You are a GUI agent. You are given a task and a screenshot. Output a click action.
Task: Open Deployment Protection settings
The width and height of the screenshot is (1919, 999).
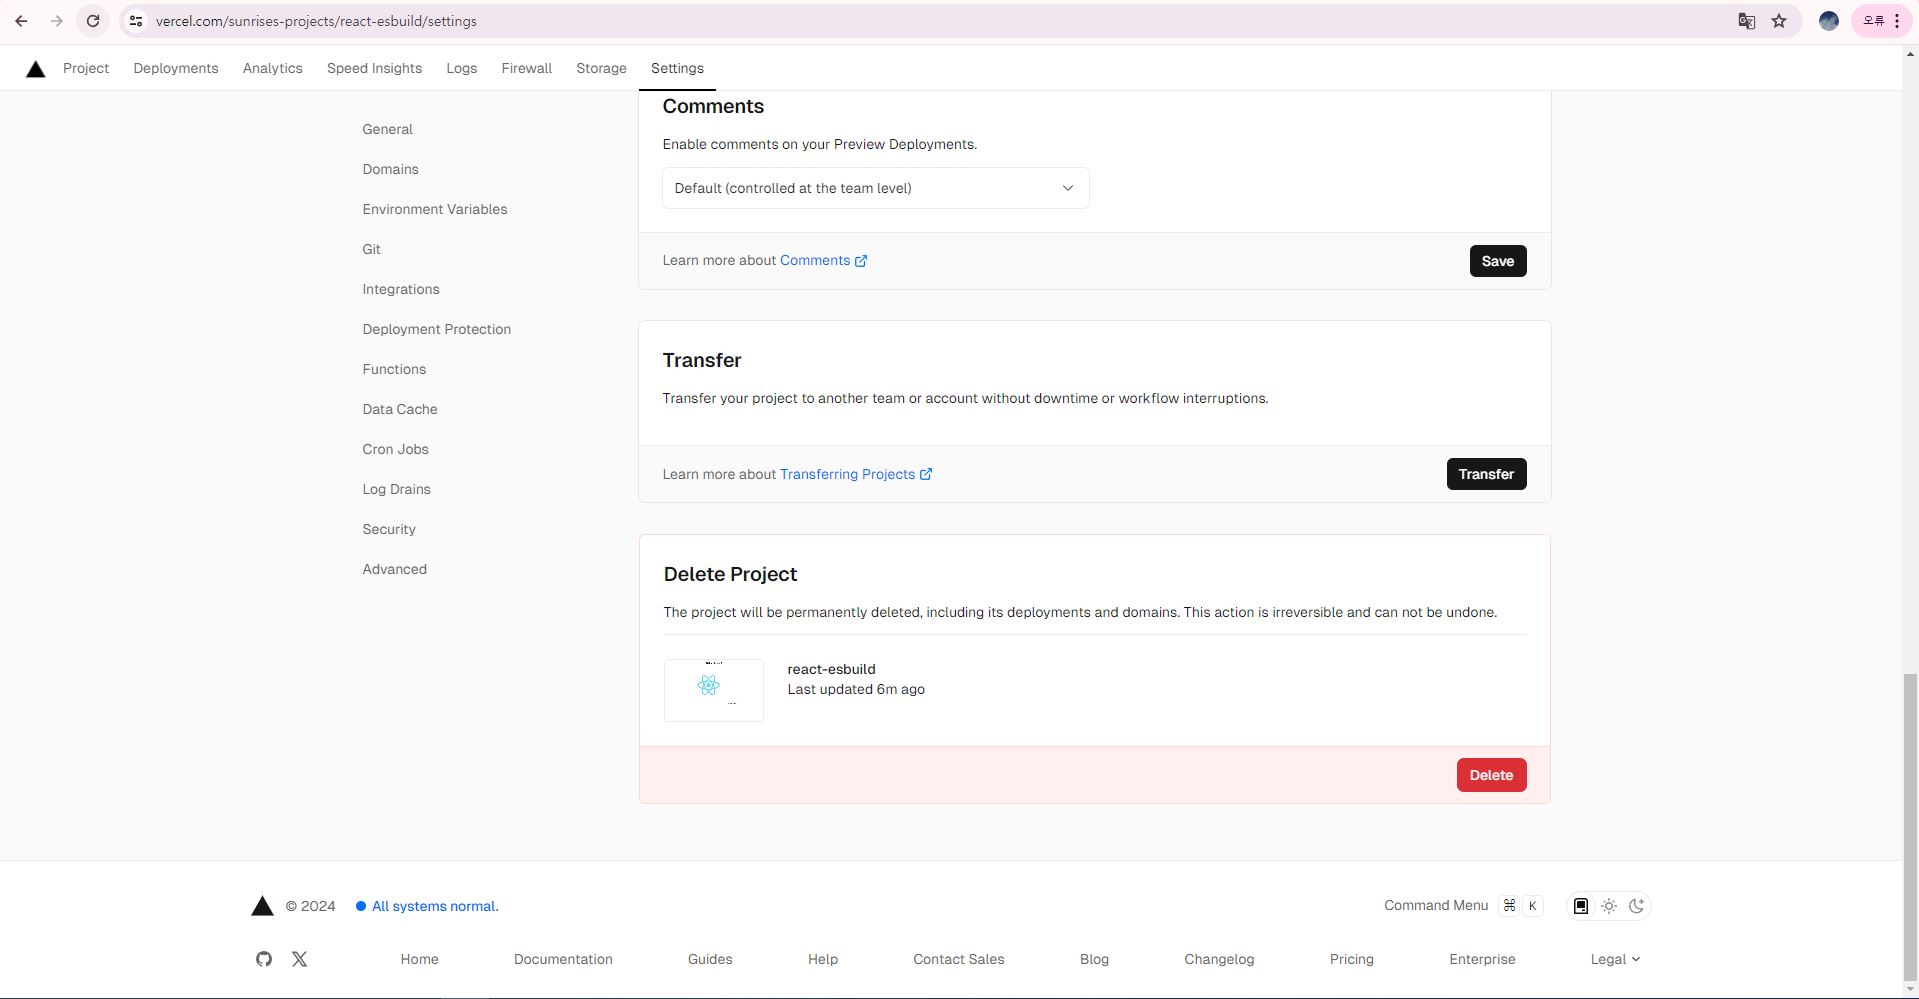pyautogui.click(x=436, y=329)
